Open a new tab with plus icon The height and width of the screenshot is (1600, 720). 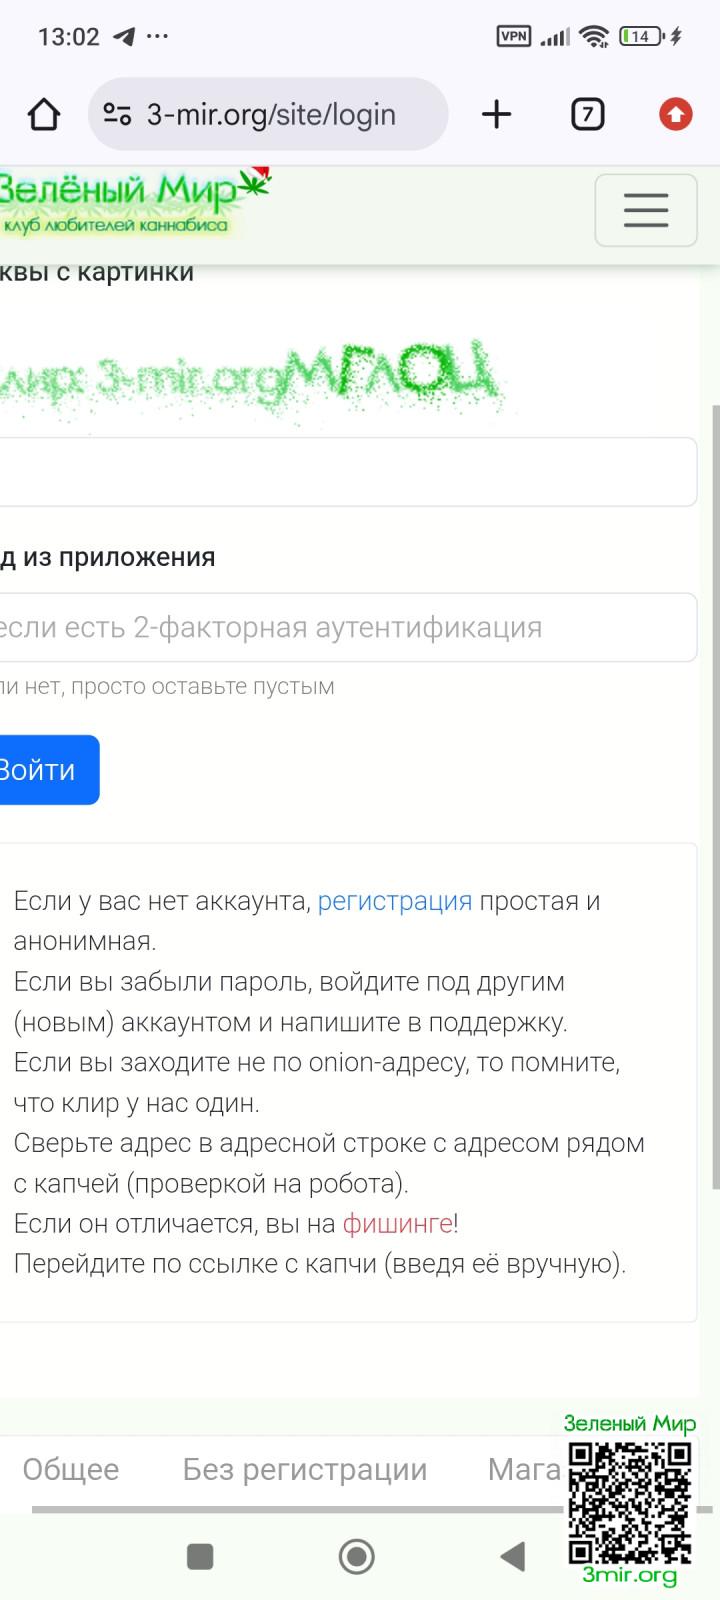[x=496, y=115]
